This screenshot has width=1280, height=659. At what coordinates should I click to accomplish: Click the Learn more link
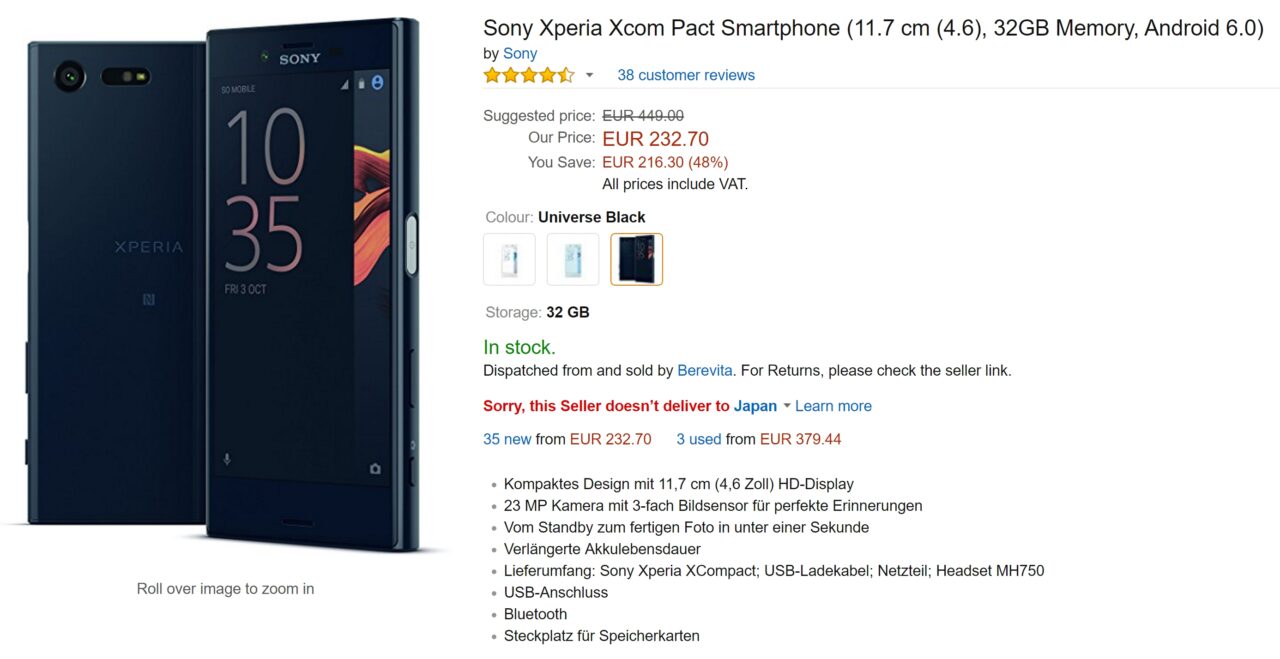(833, 406)
